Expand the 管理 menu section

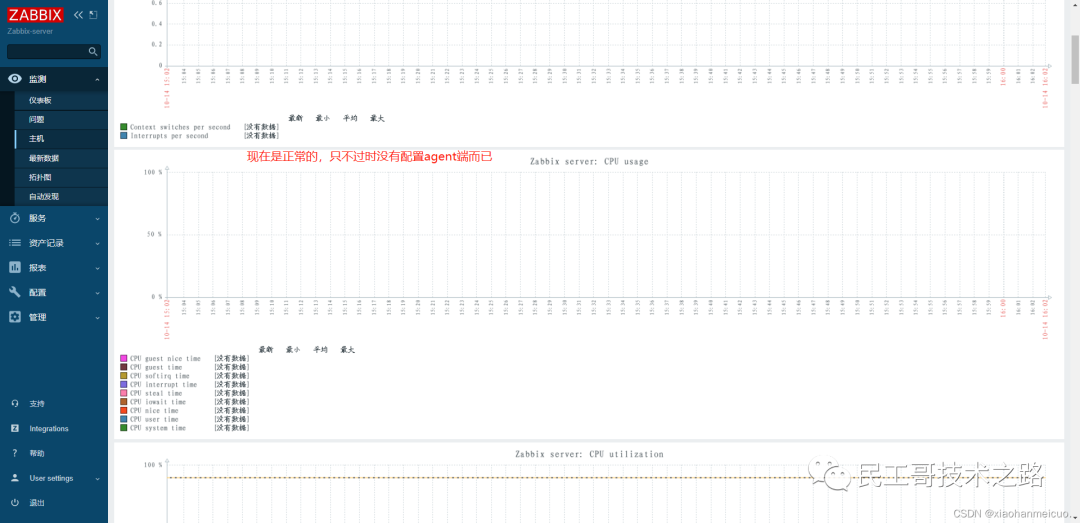pyautogui.click(x=97, y=318)
